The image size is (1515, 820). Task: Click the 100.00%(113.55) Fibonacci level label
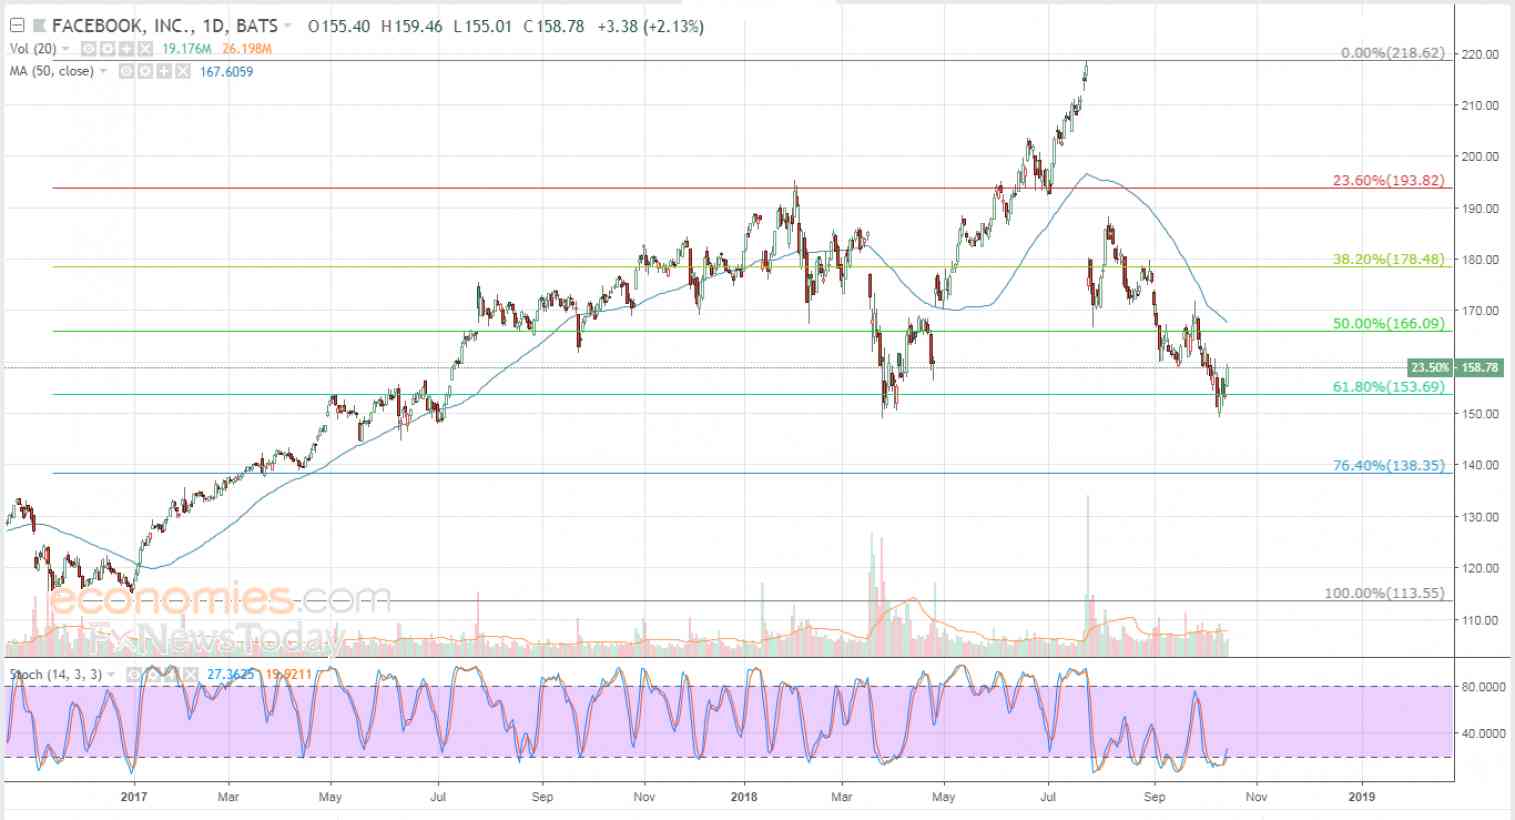1385,593
